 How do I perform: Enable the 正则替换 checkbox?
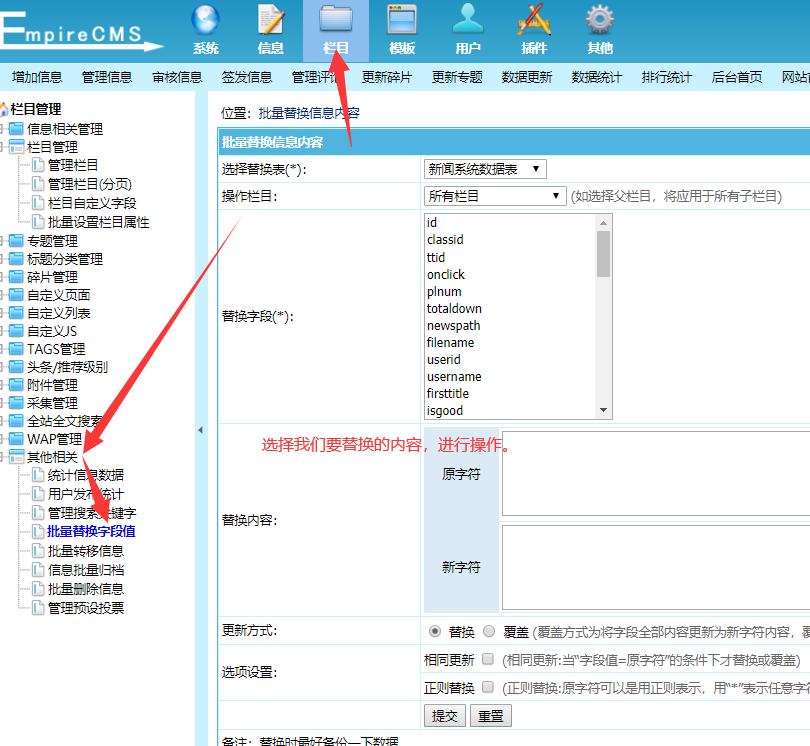tap(488, 688)
